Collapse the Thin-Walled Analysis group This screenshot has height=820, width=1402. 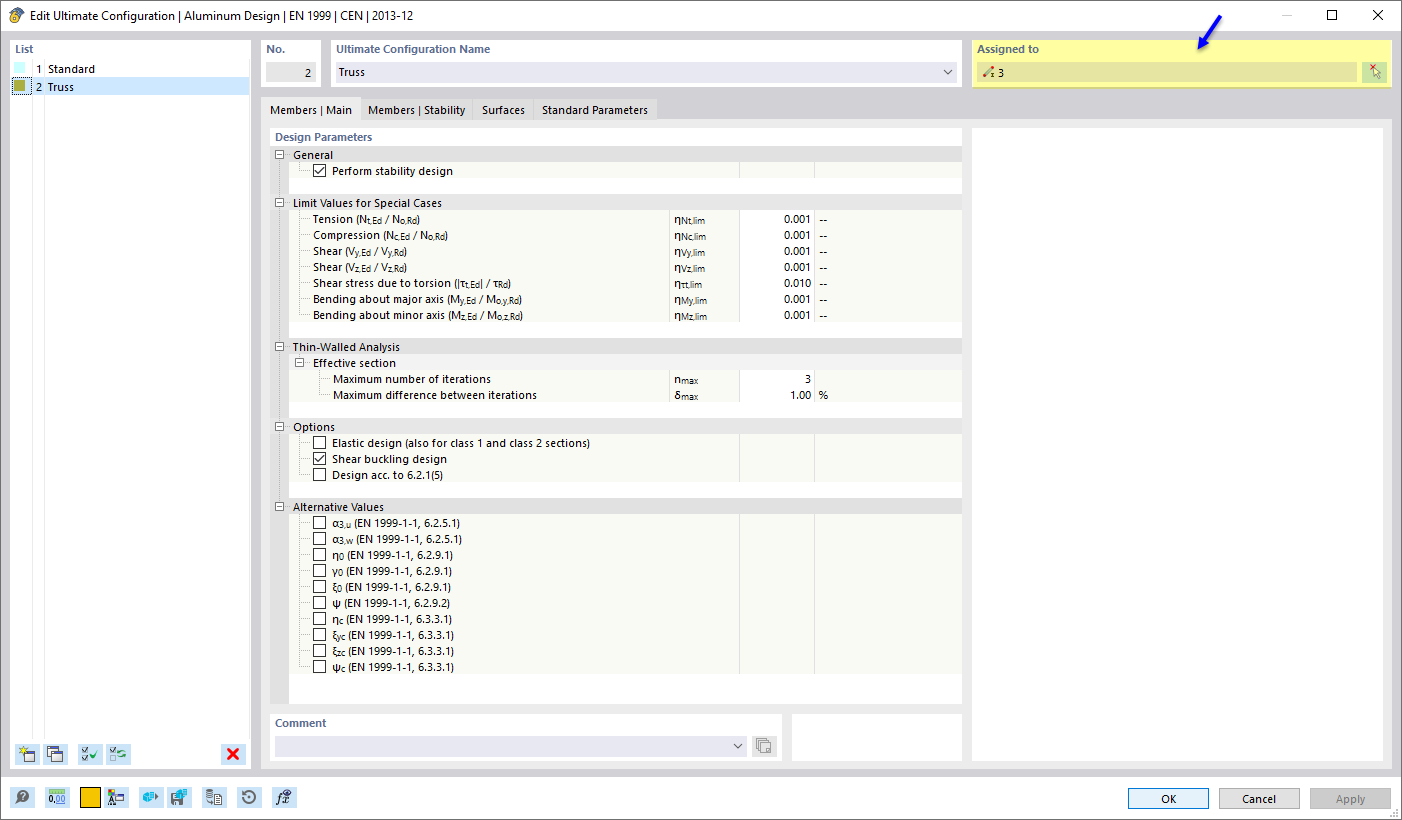(x=280, y=346)
